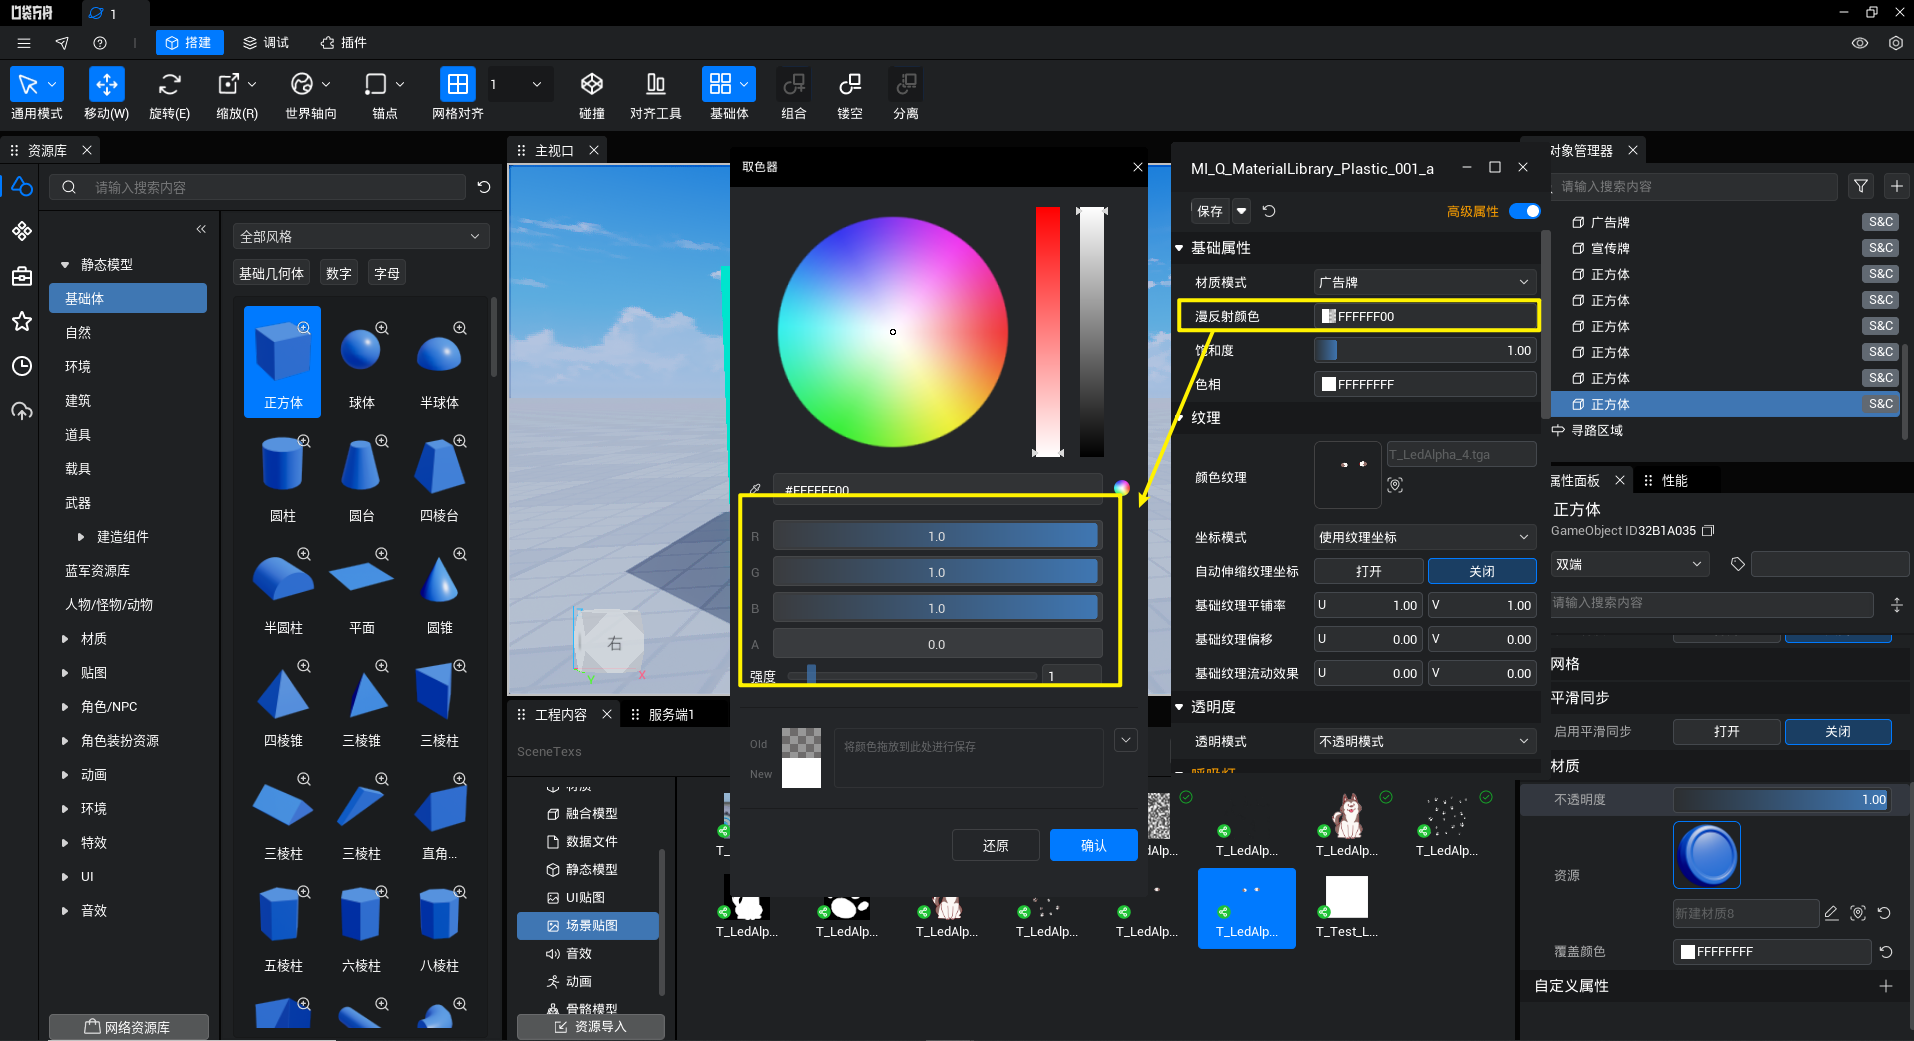Click the 资源库 search input field

pyautogui.click(x=258, y=187)
